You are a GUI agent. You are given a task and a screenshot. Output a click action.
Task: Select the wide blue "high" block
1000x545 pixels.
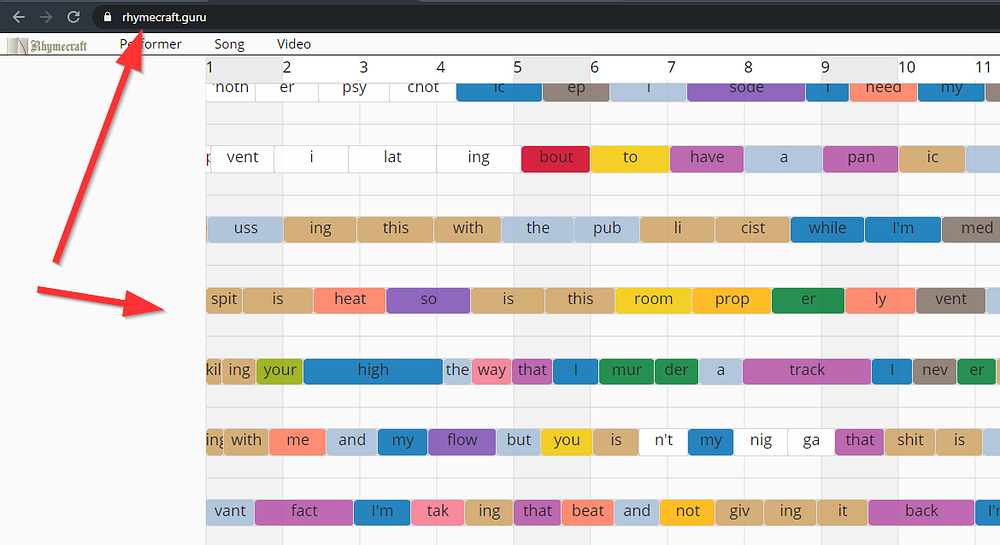coord(373,371)
